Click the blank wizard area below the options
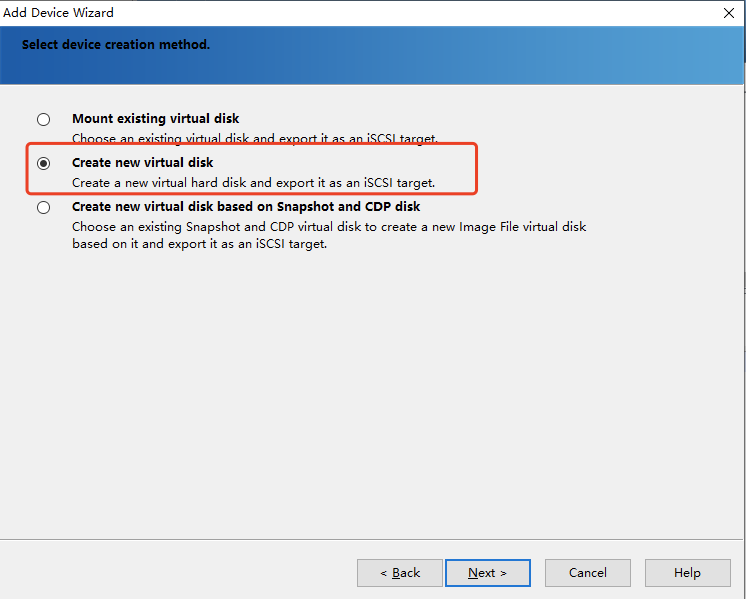Viewport: 746px width, 599px height. (x=371, y=395)
